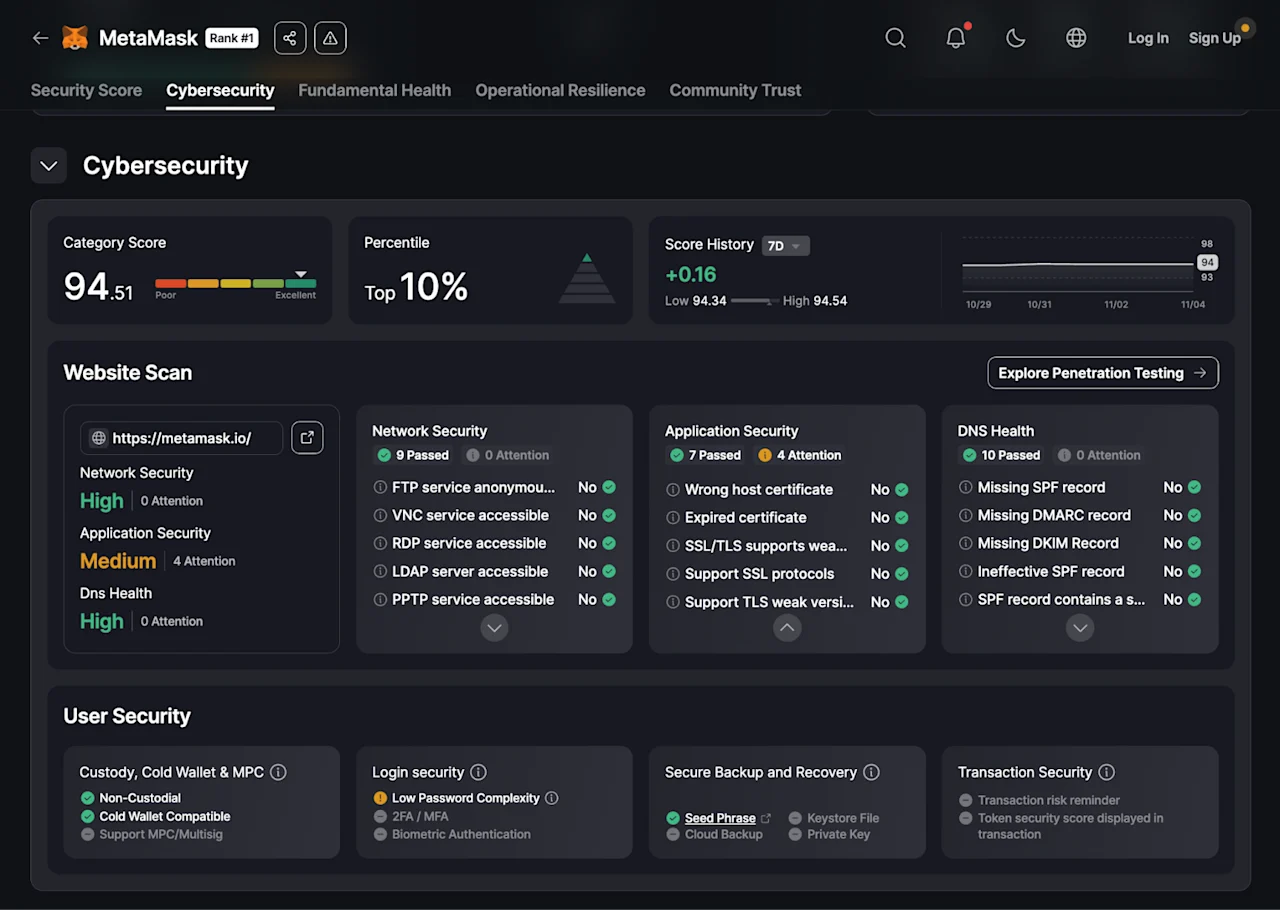Screen dimensions: 1280x910
Task: Click info icon beside Missing SPF record
Action: [966, 487]
